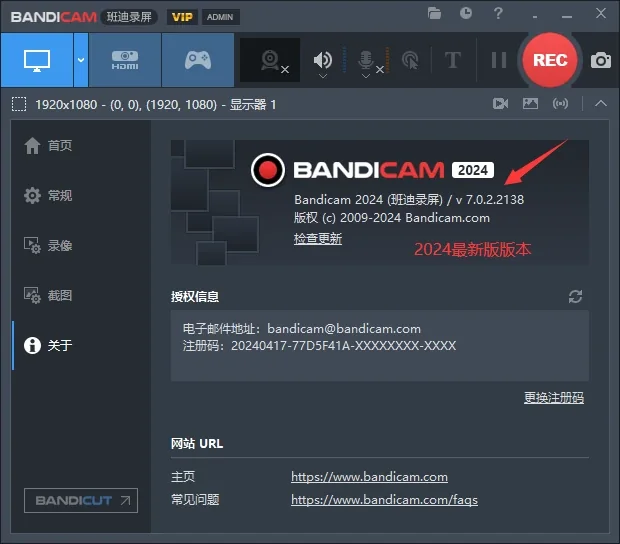620x544 pixels.
Task: Click the 更换注册码 change key link
Action: [554, 398]
